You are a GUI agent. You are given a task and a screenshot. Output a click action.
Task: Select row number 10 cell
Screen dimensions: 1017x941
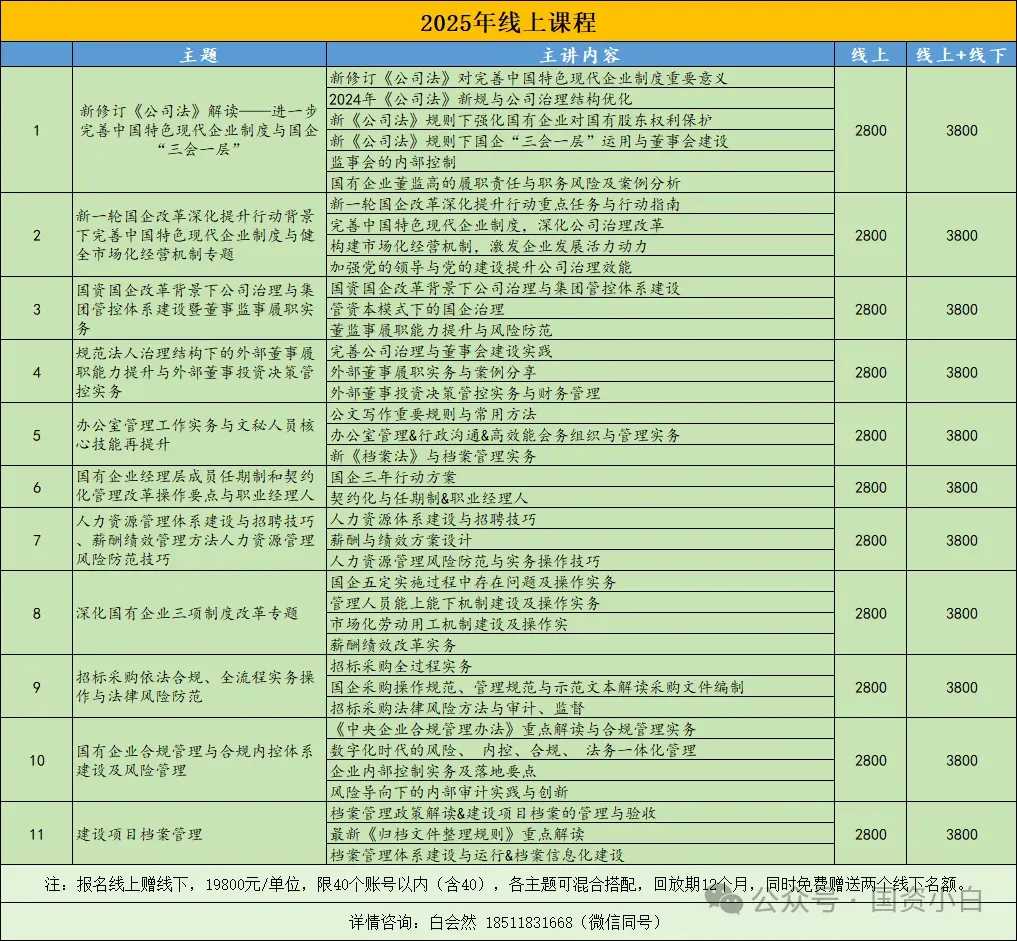click(36, 760)
